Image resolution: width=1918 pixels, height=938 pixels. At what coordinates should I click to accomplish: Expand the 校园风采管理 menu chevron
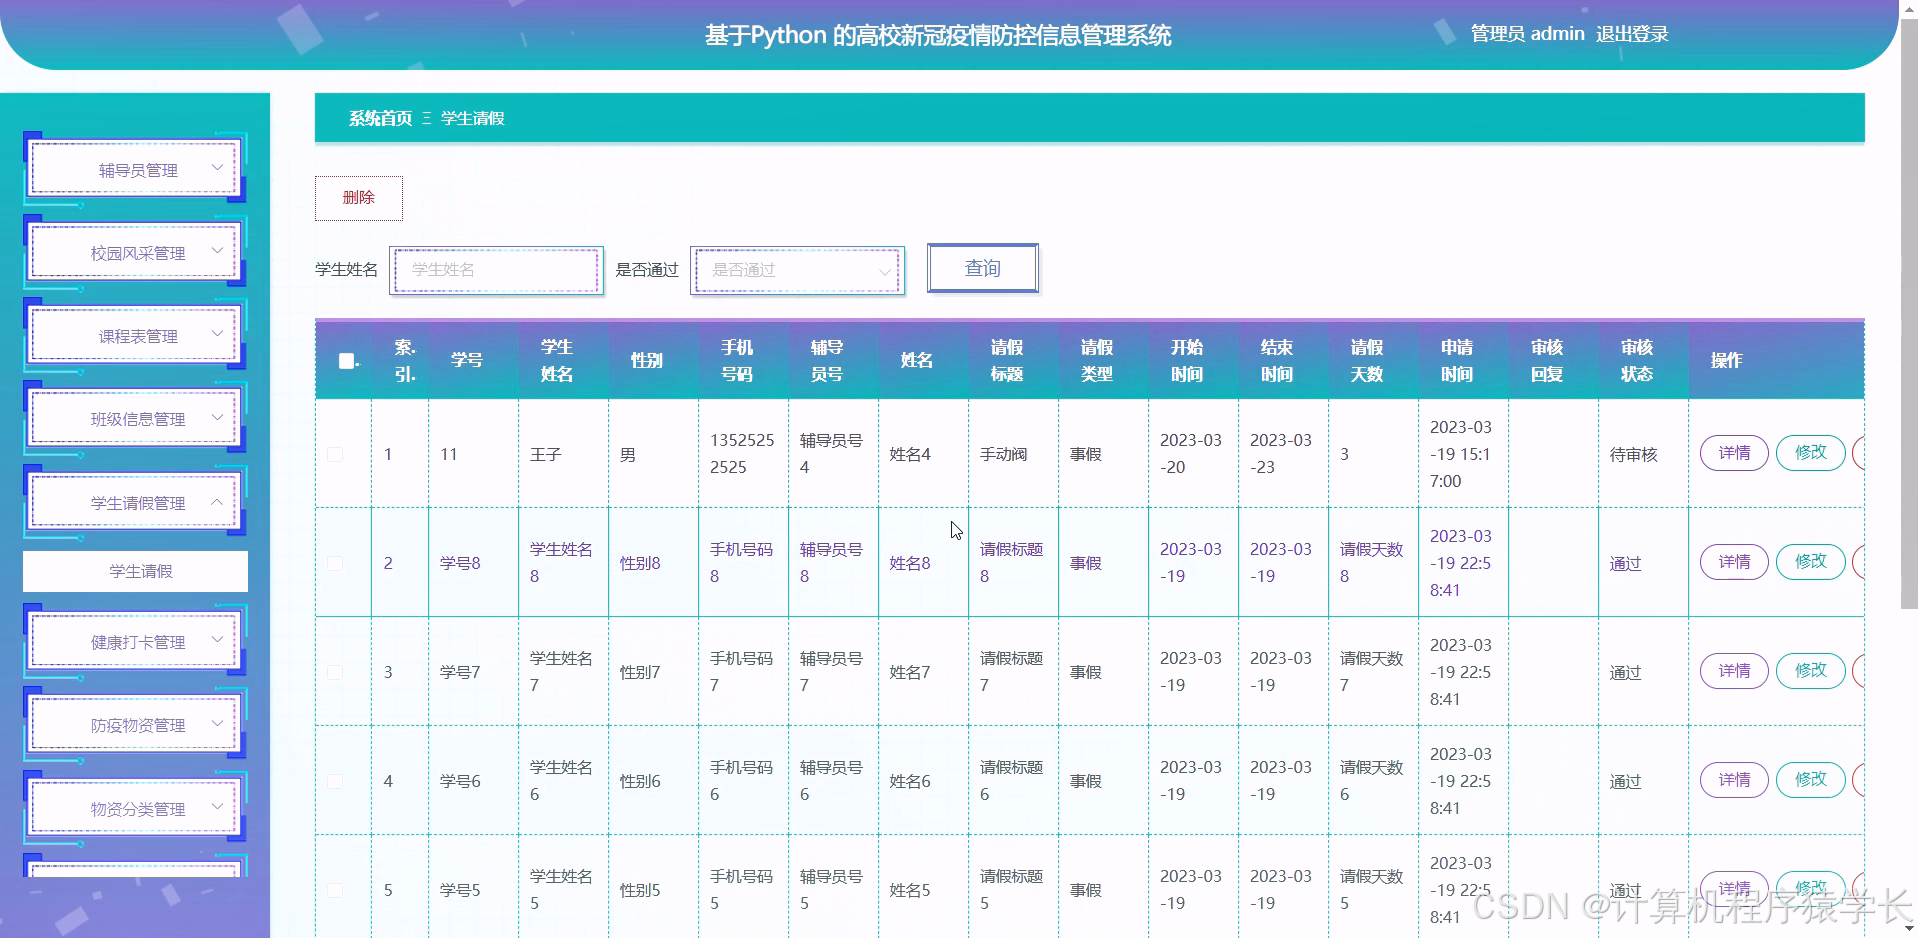[x=217, y=251]
